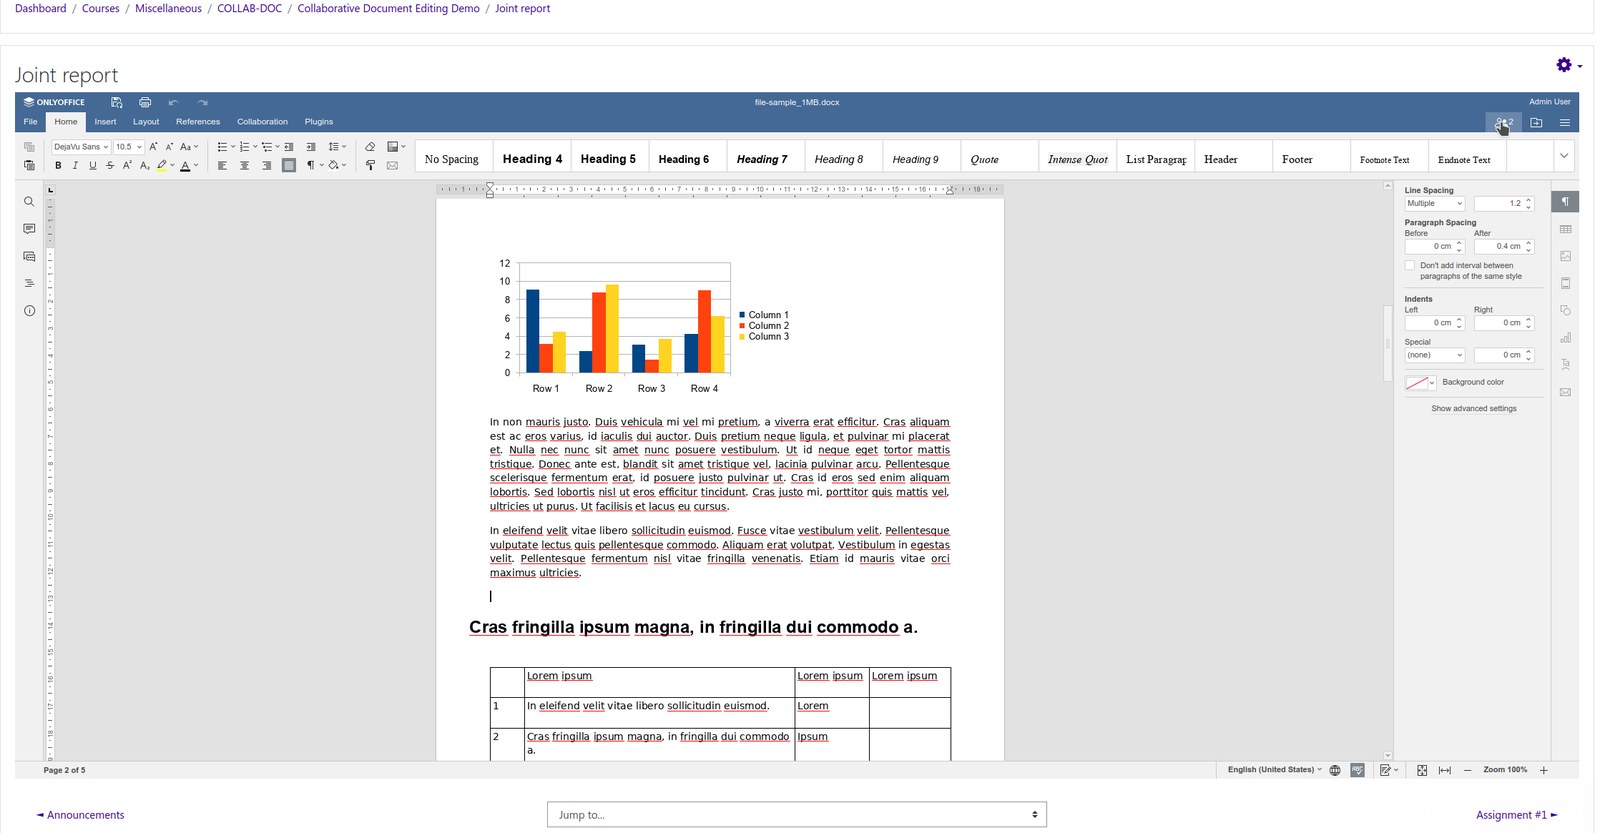Go to the Announcements link
The height and width of the screenshot is (833, 1600).
tap(80, 815)
